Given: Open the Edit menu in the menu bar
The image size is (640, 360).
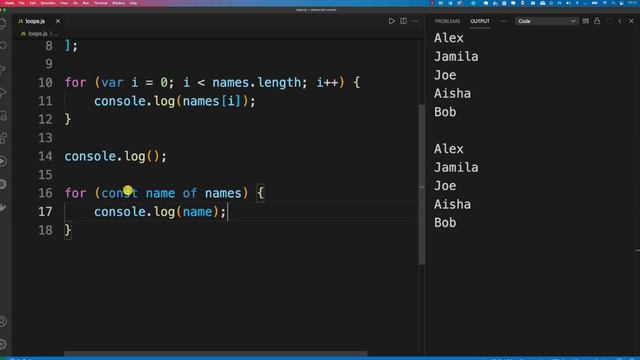Looking at the screenshot, I should point(33,3).
